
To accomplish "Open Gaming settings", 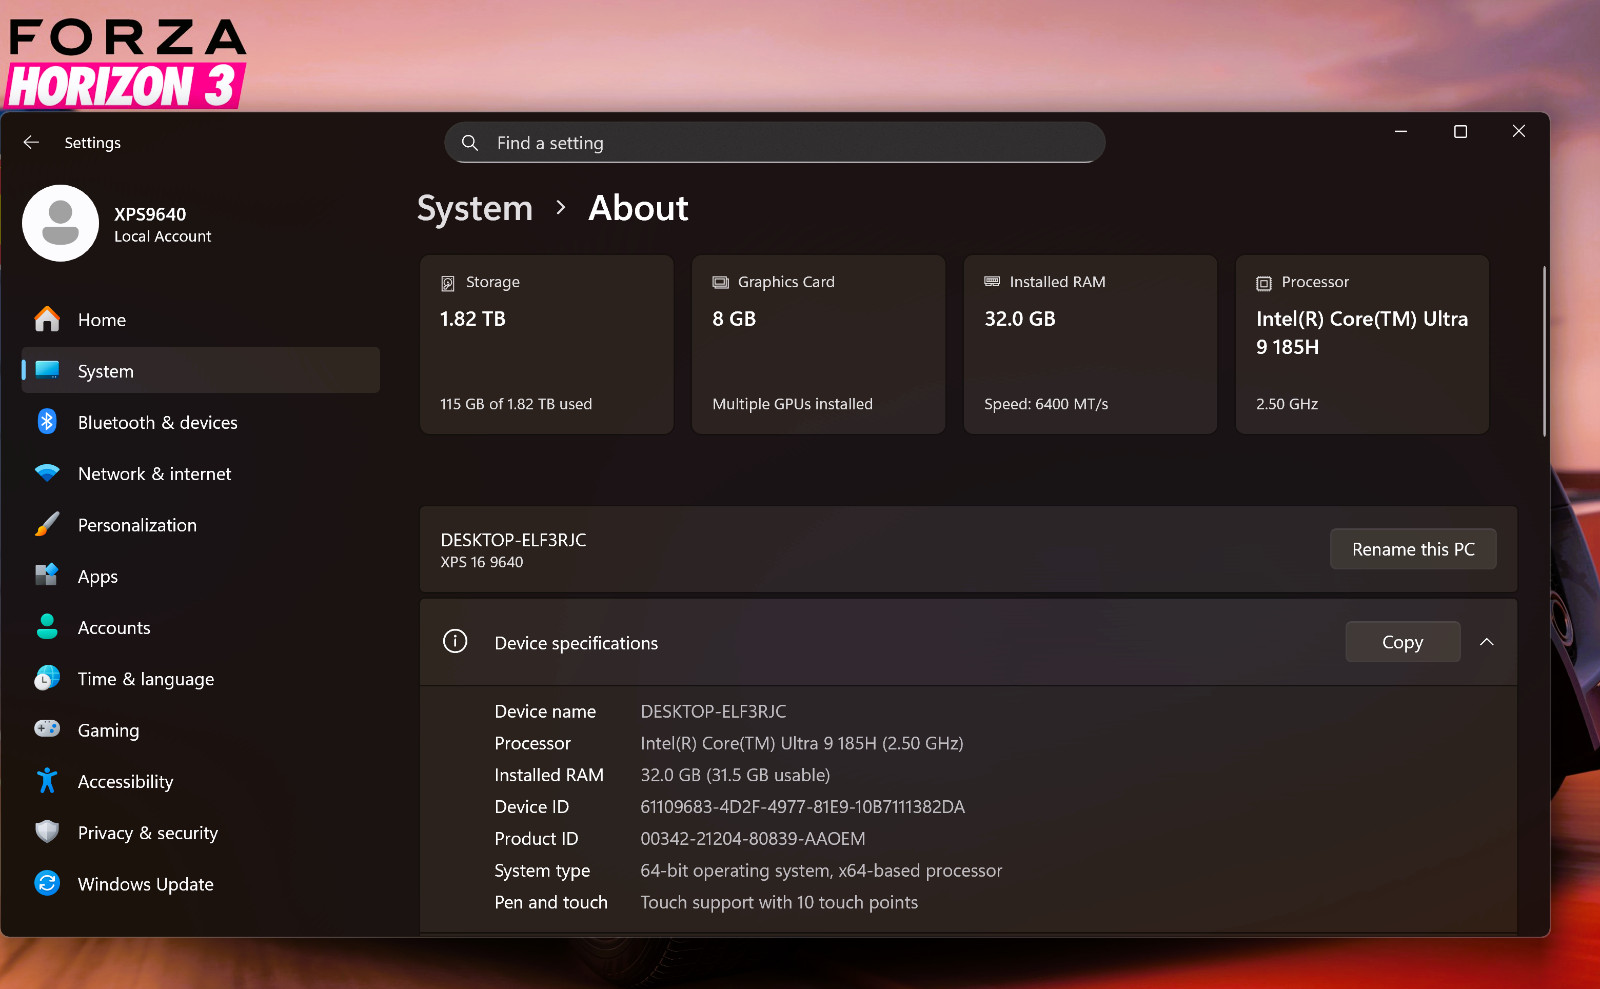I will pyautogui.click(x=200, y=730).
